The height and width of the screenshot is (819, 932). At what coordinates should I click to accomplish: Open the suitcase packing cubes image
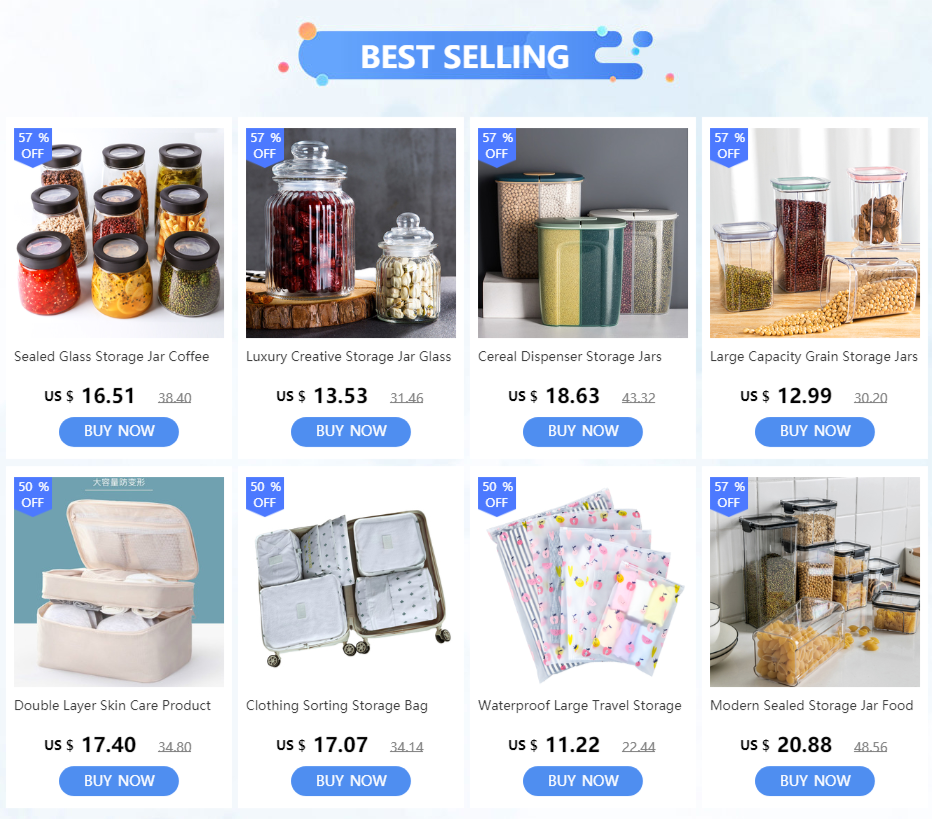351,582
